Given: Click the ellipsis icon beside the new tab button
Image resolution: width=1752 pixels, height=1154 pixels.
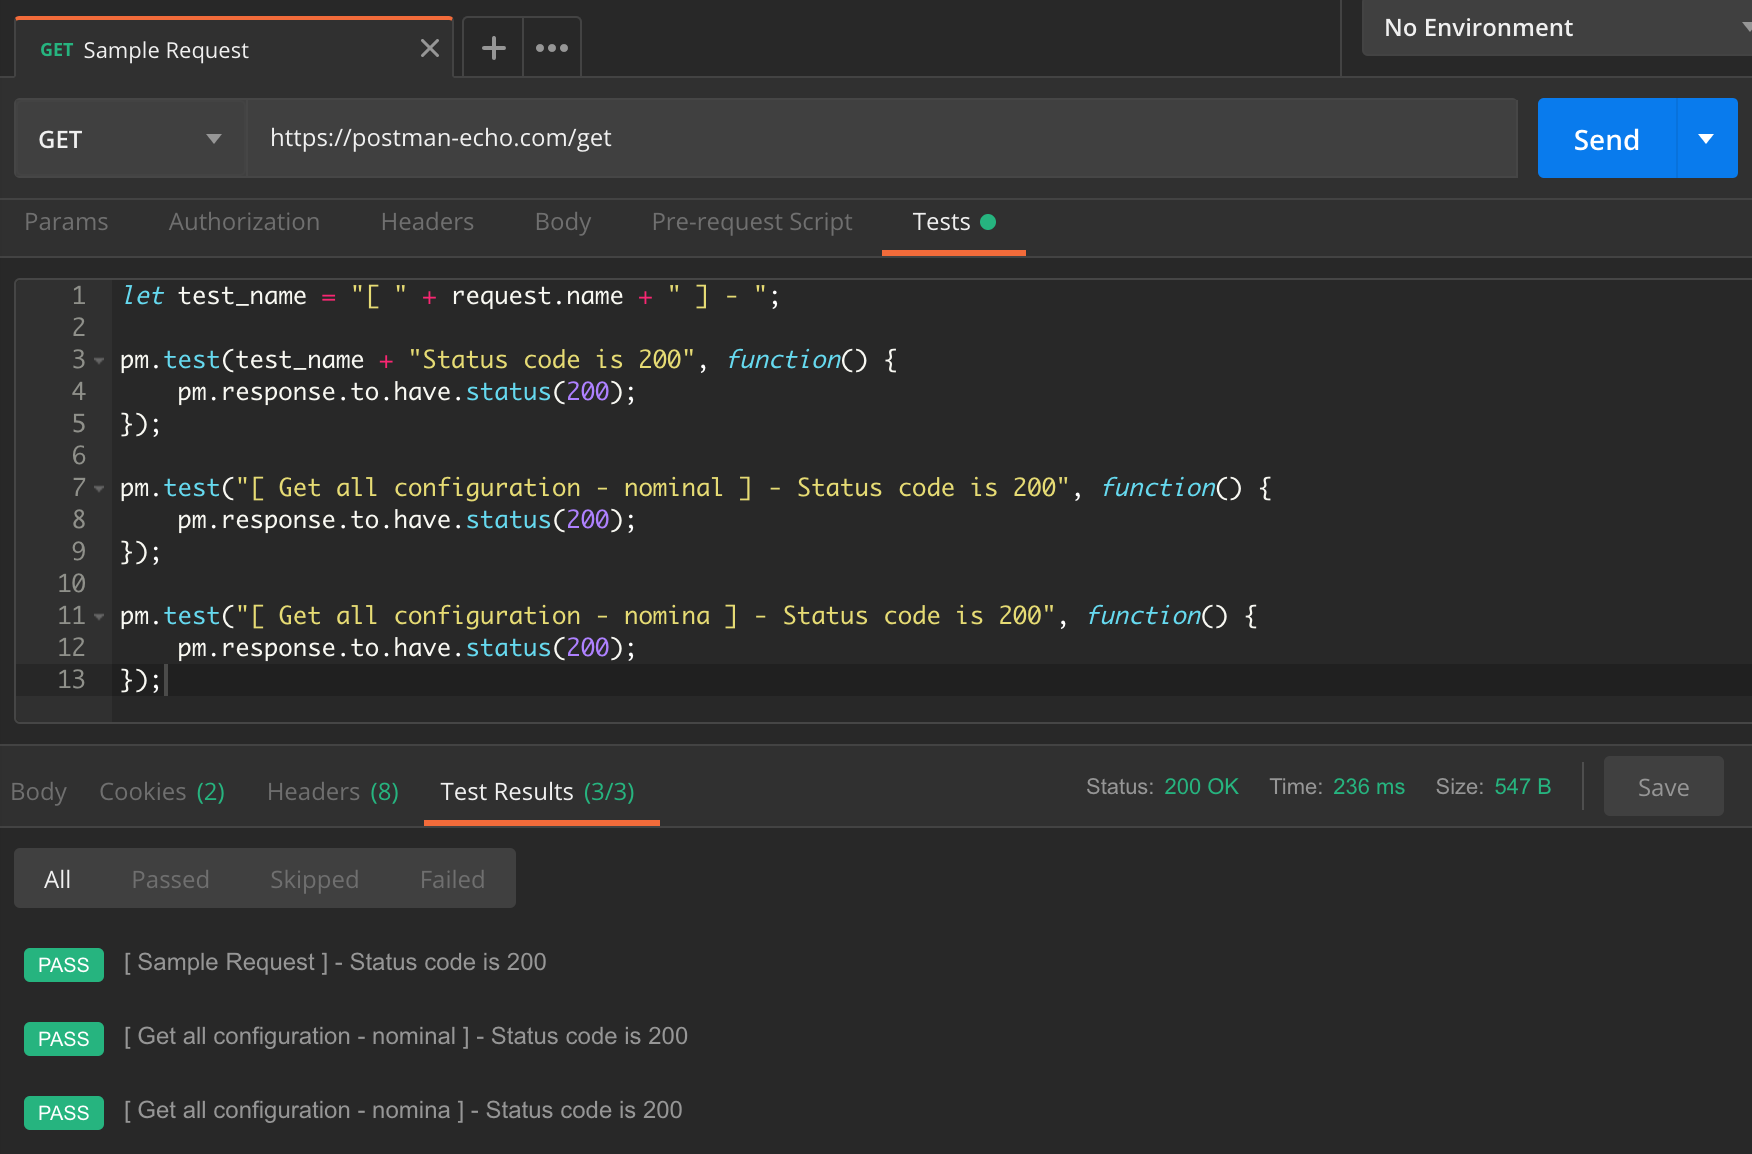Looking at the screenshot, I should click(x=551, y=46).
